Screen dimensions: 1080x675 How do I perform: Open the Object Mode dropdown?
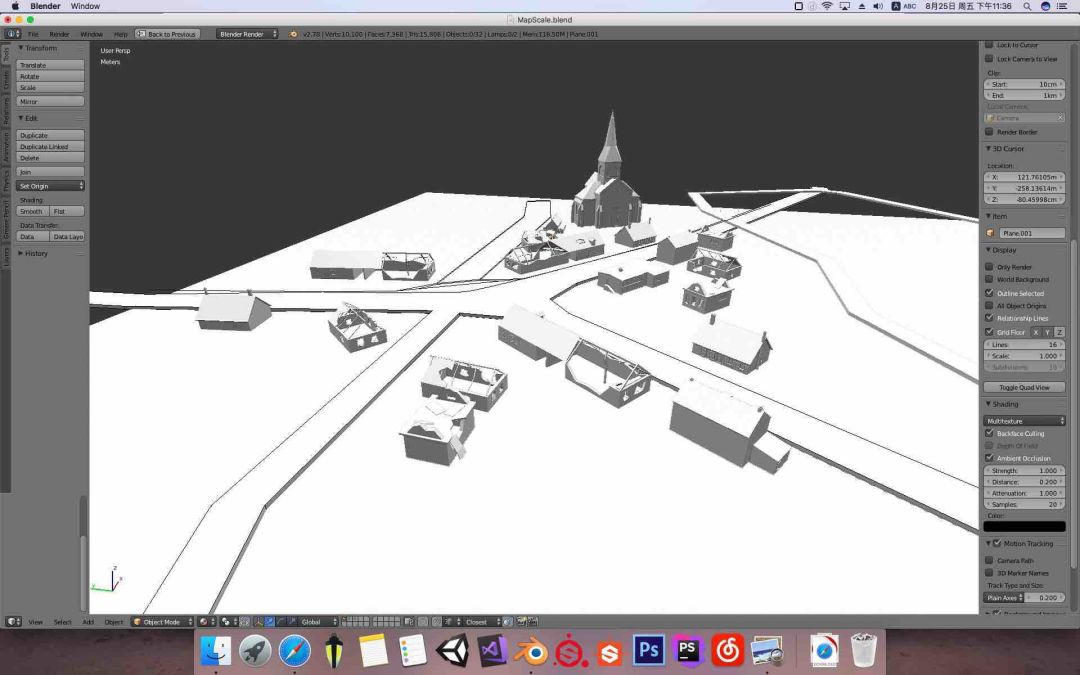coord(161,622)
